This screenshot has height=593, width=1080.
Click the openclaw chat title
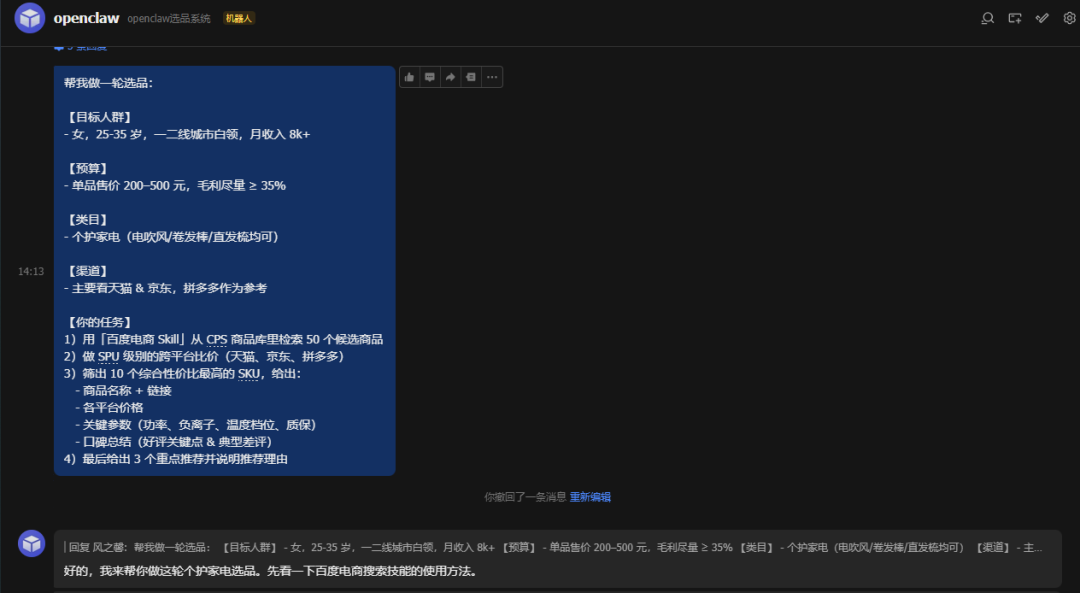86,18
